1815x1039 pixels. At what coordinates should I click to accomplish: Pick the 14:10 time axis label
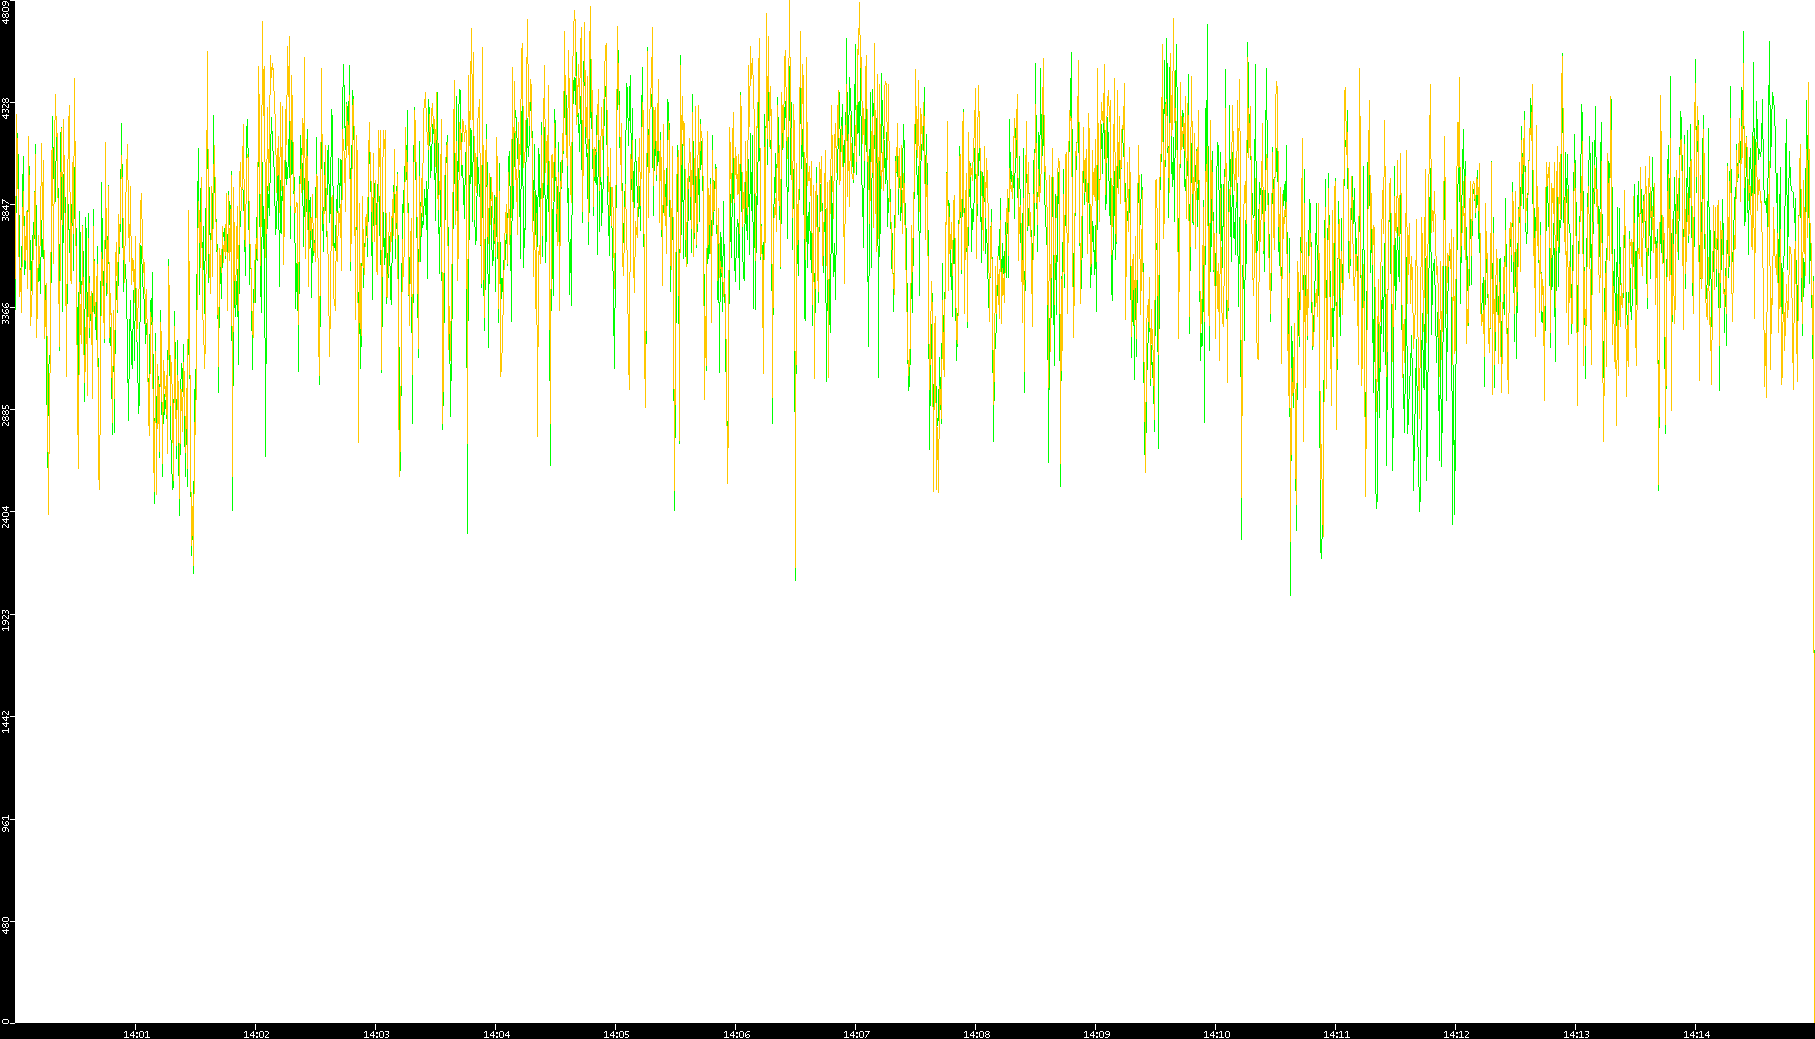(1216, 1034)
